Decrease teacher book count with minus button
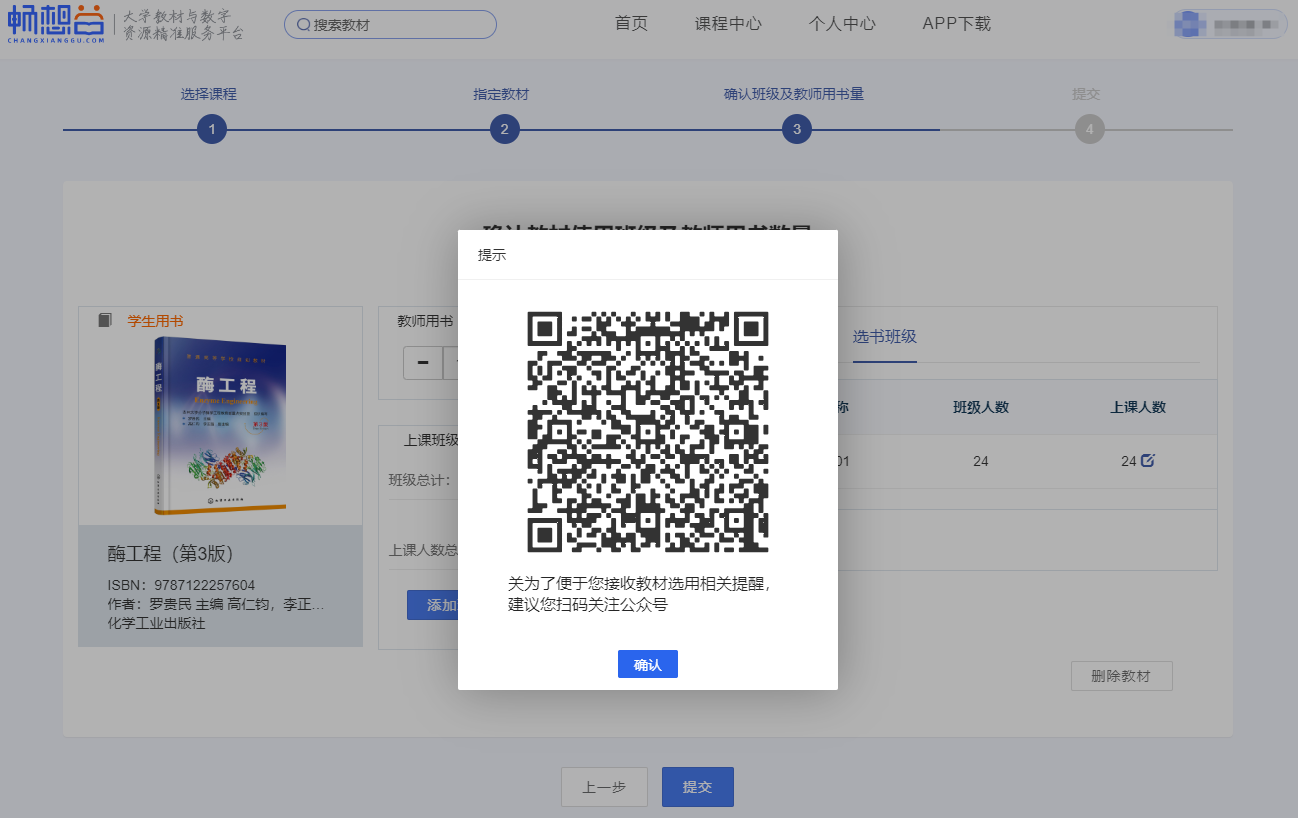 coord(423,363)
